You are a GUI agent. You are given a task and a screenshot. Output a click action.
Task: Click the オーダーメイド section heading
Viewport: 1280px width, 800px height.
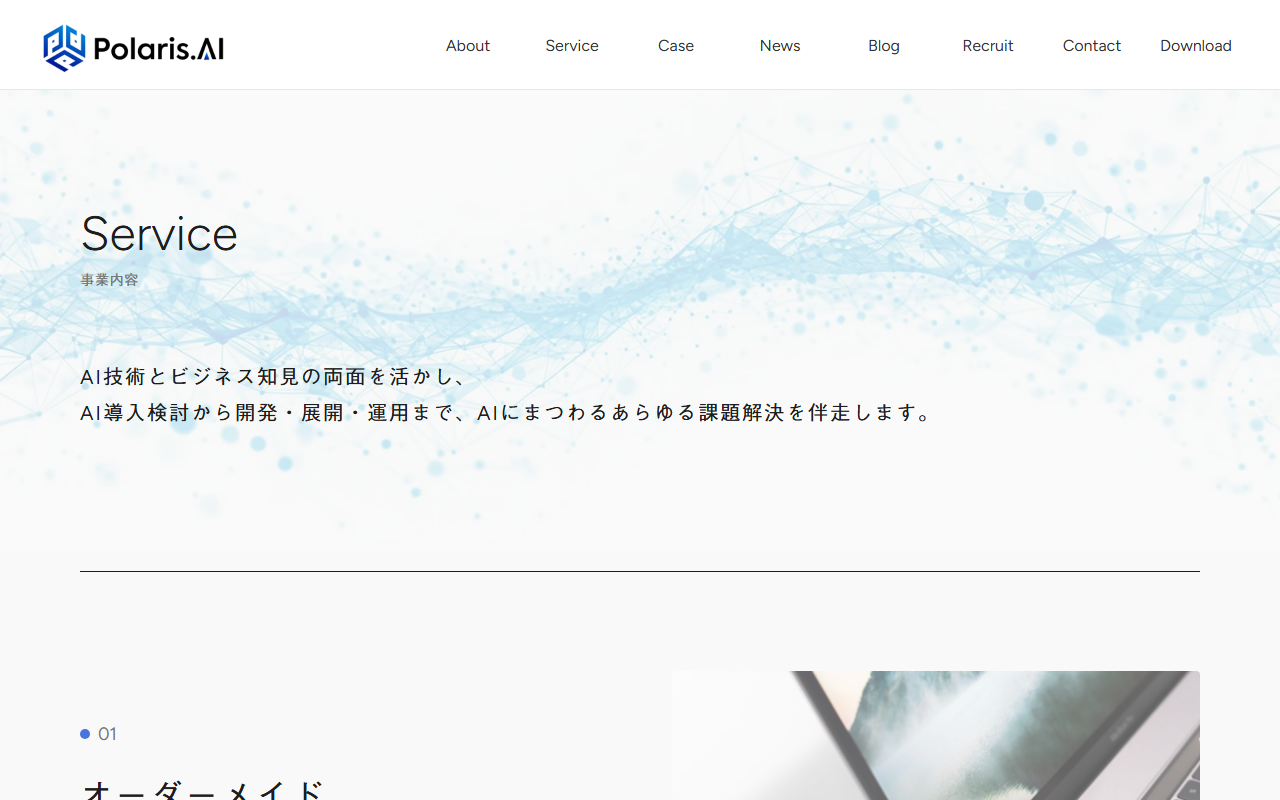pyautogui.click(x=204, y=788)
